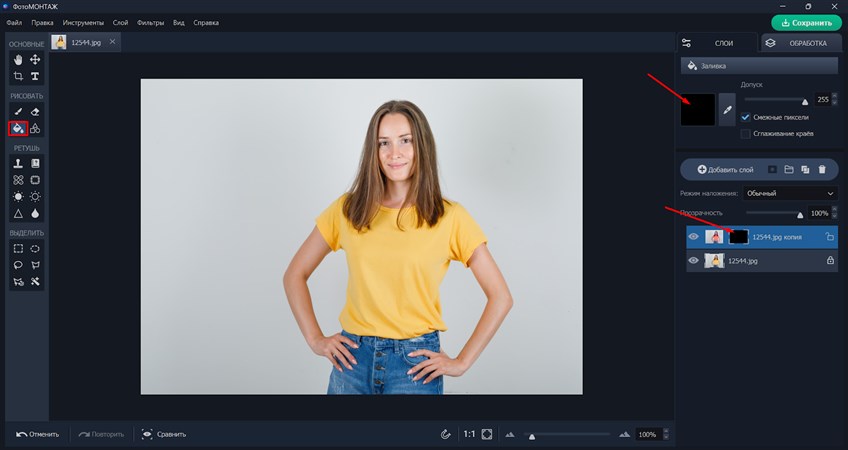The width and height of the screenshot is (848, 450).
Task: Open the Режим наложения dropdown
Action: click(789, 193)
